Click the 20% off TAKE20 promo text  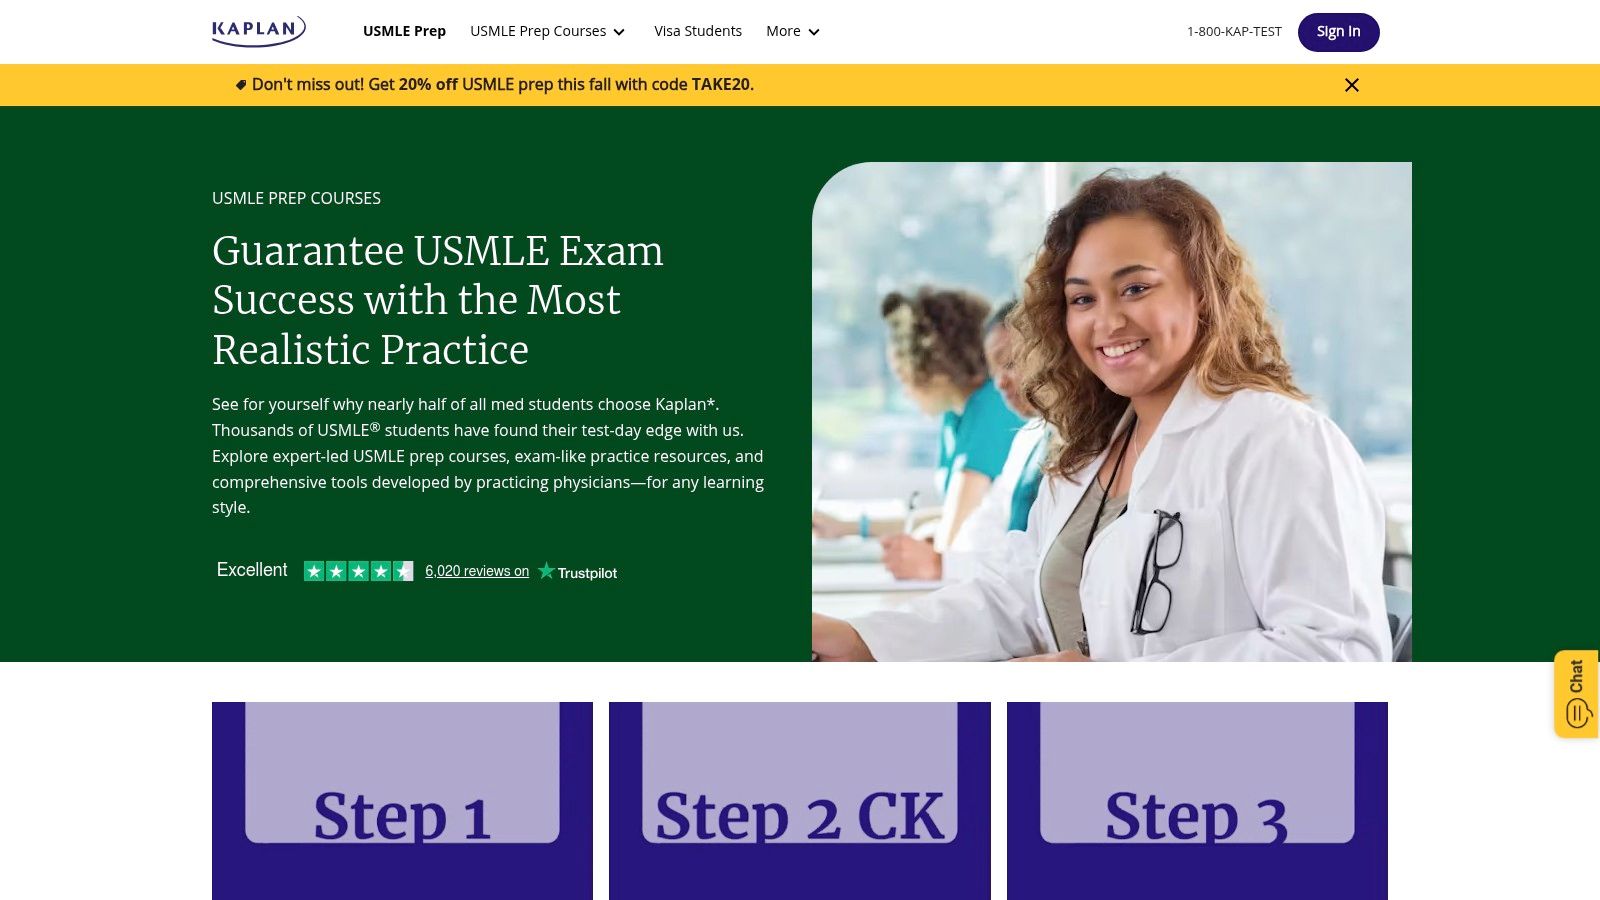(503, 85)
